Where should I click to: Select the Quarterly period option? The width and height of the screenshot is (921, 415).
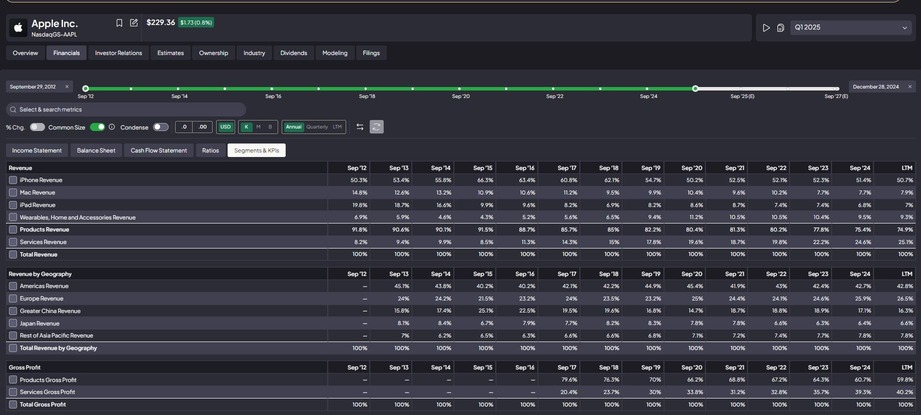(316, 127)
